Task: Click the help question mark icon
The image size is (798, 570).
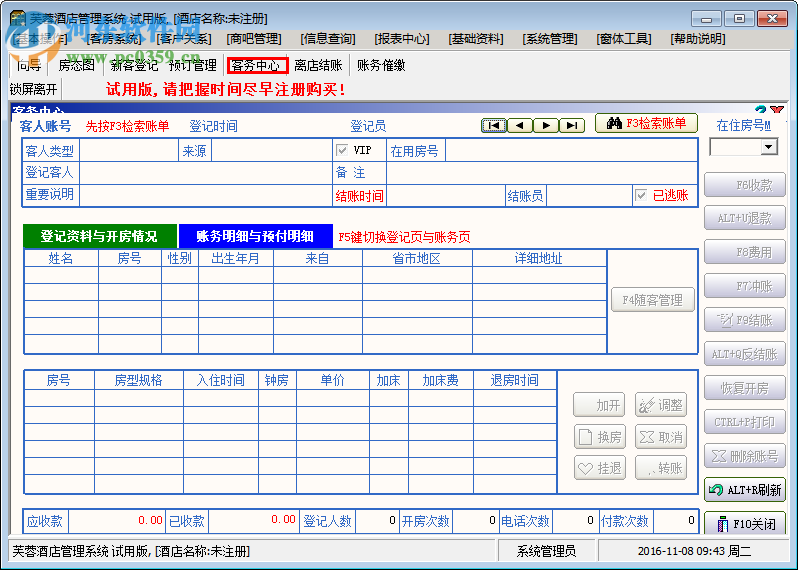Action: click(x=760, y=110)
